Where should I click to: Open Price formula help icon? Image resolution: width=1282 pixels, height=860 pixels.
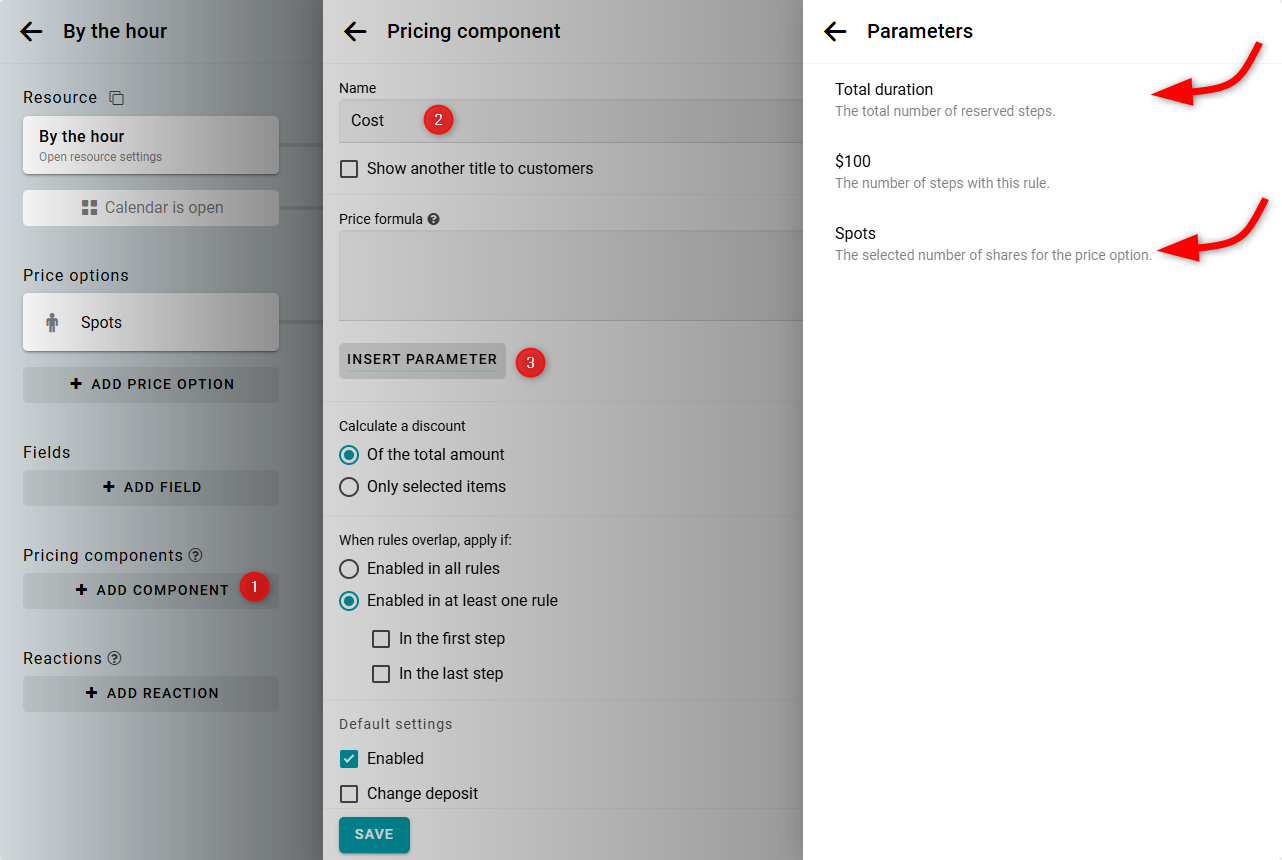(x=433, y=219)
